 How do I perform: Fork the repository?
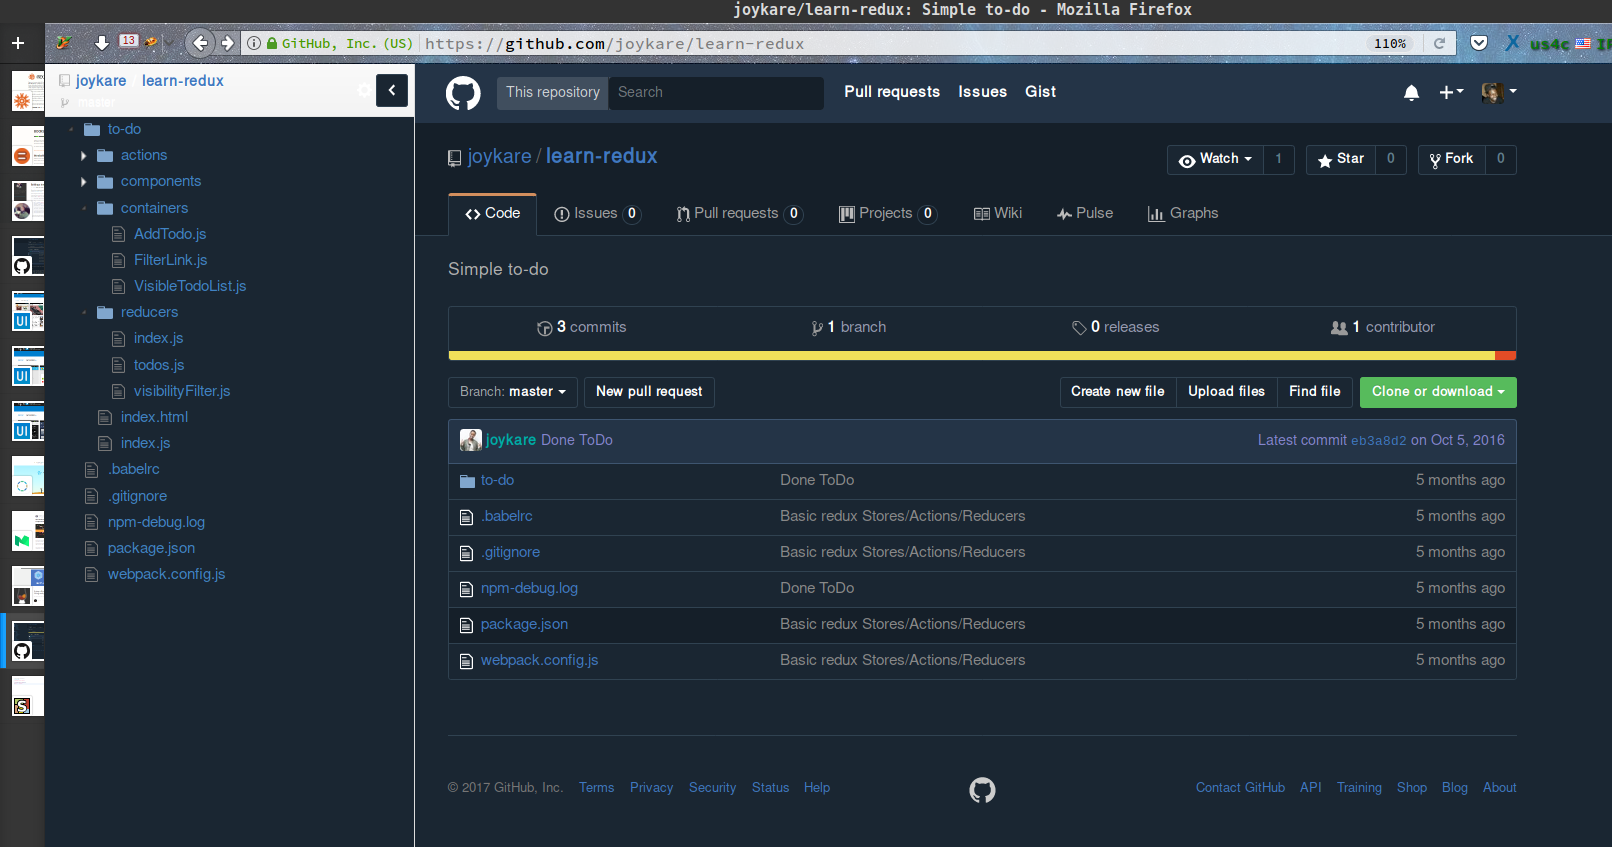click(1451, 159)
